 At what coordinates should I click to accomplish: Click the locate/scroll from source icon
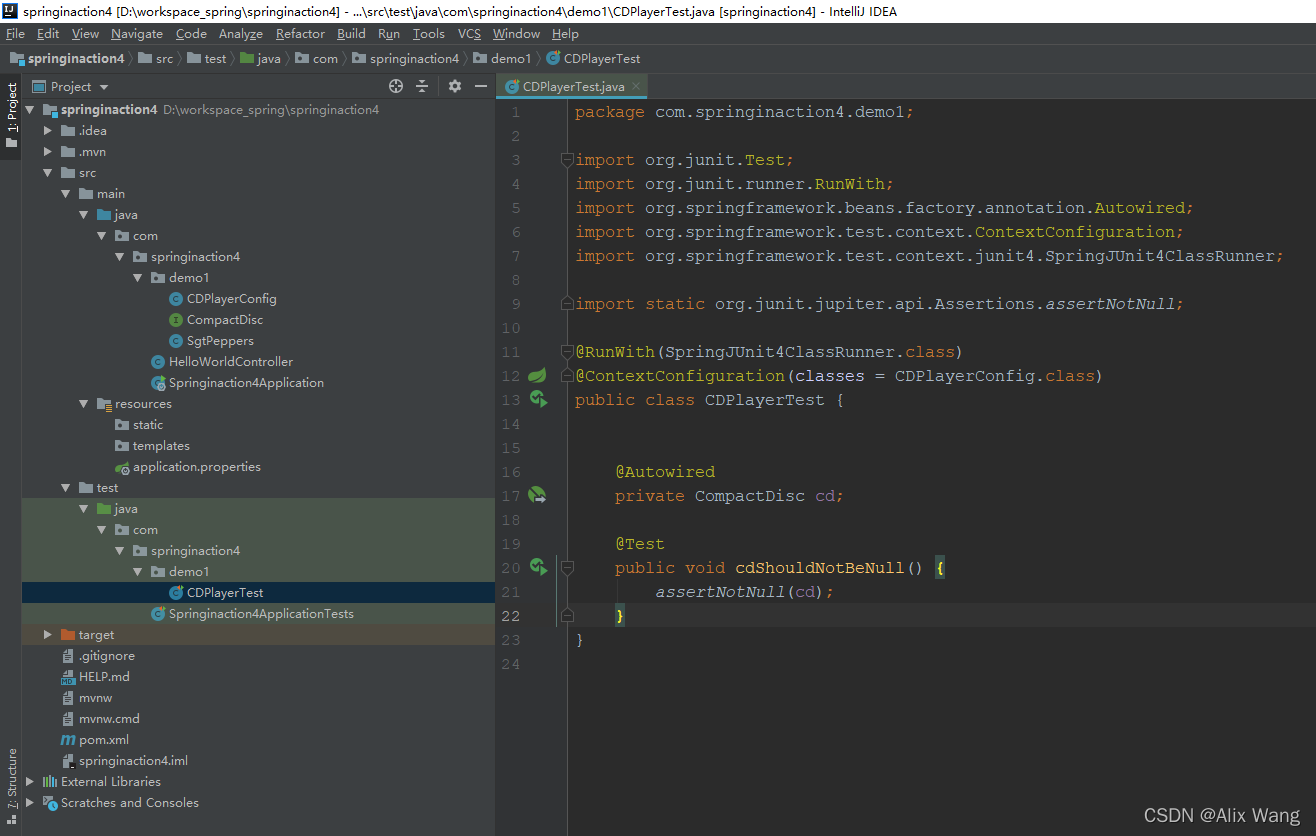point(396,87)
